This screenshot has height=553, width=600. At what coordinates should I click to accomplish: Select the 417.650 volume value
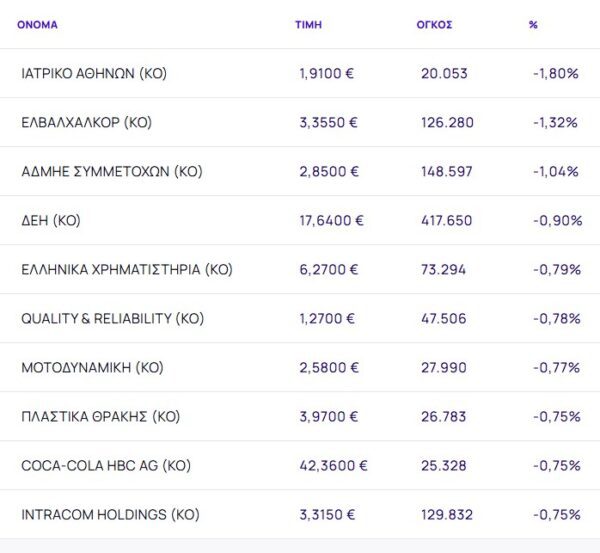click(446, 221)
